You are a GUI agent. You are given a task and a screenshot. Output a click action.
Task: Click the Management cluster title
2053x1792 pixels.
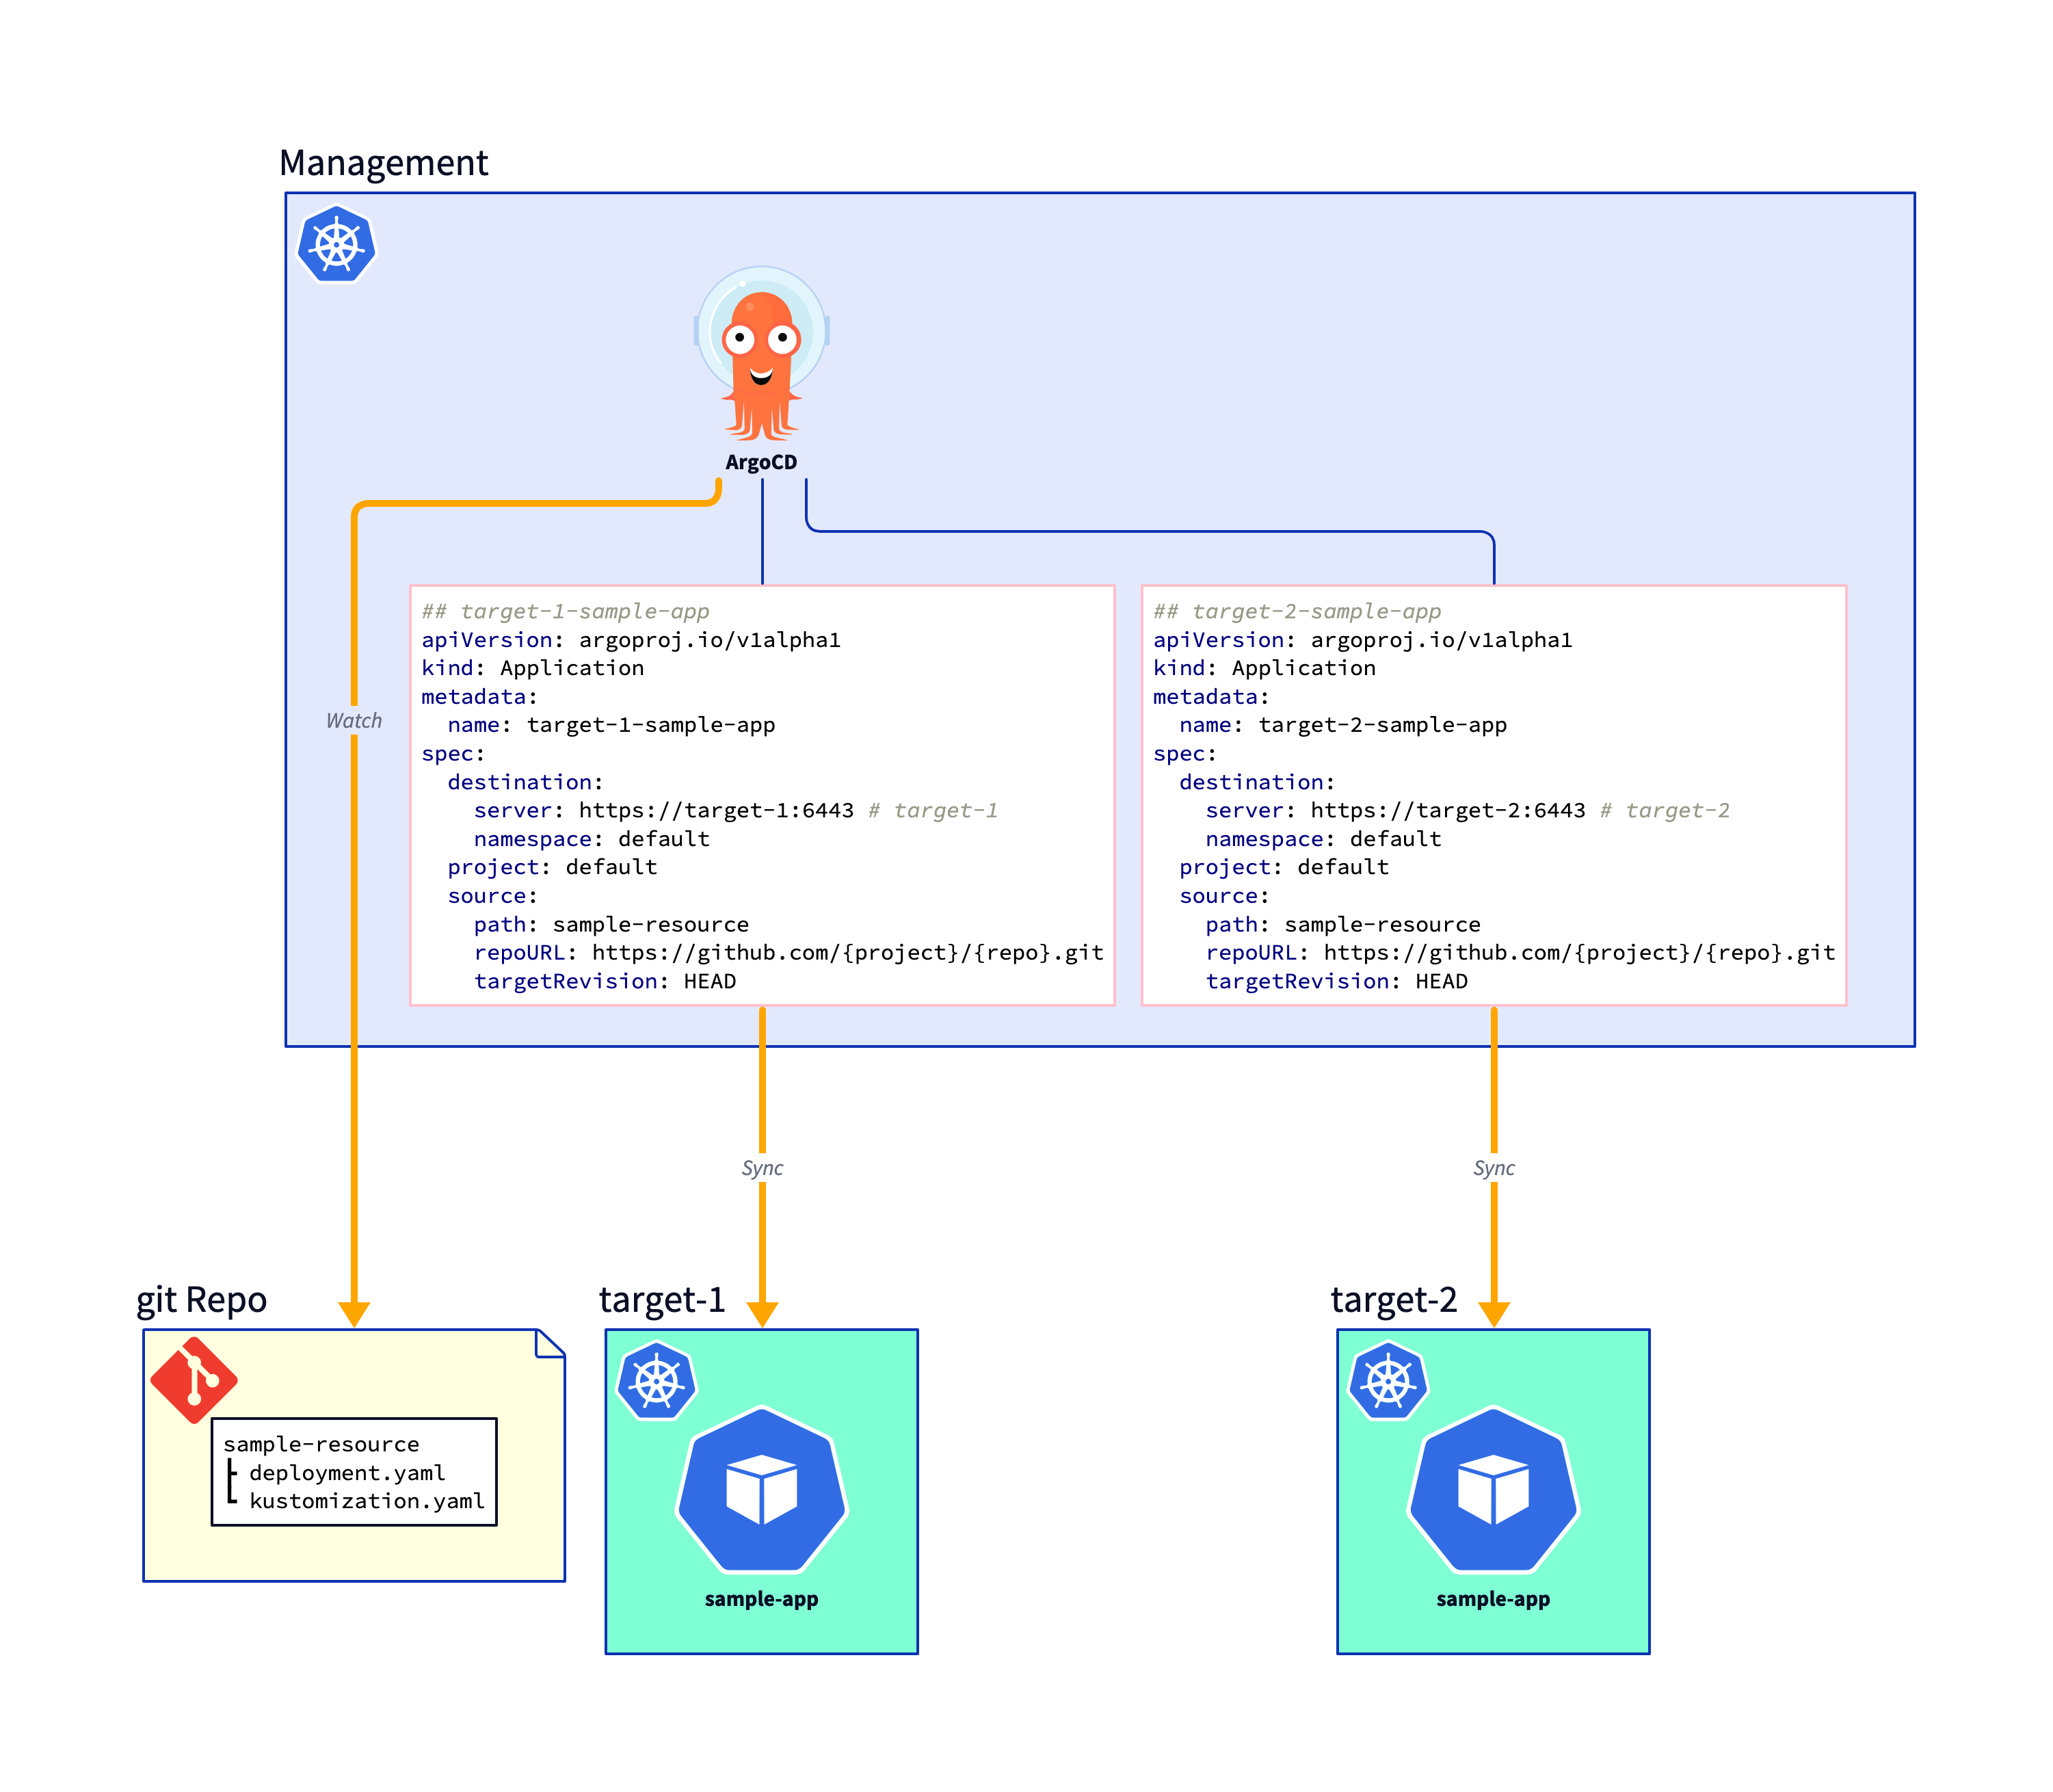click(383, 163)
